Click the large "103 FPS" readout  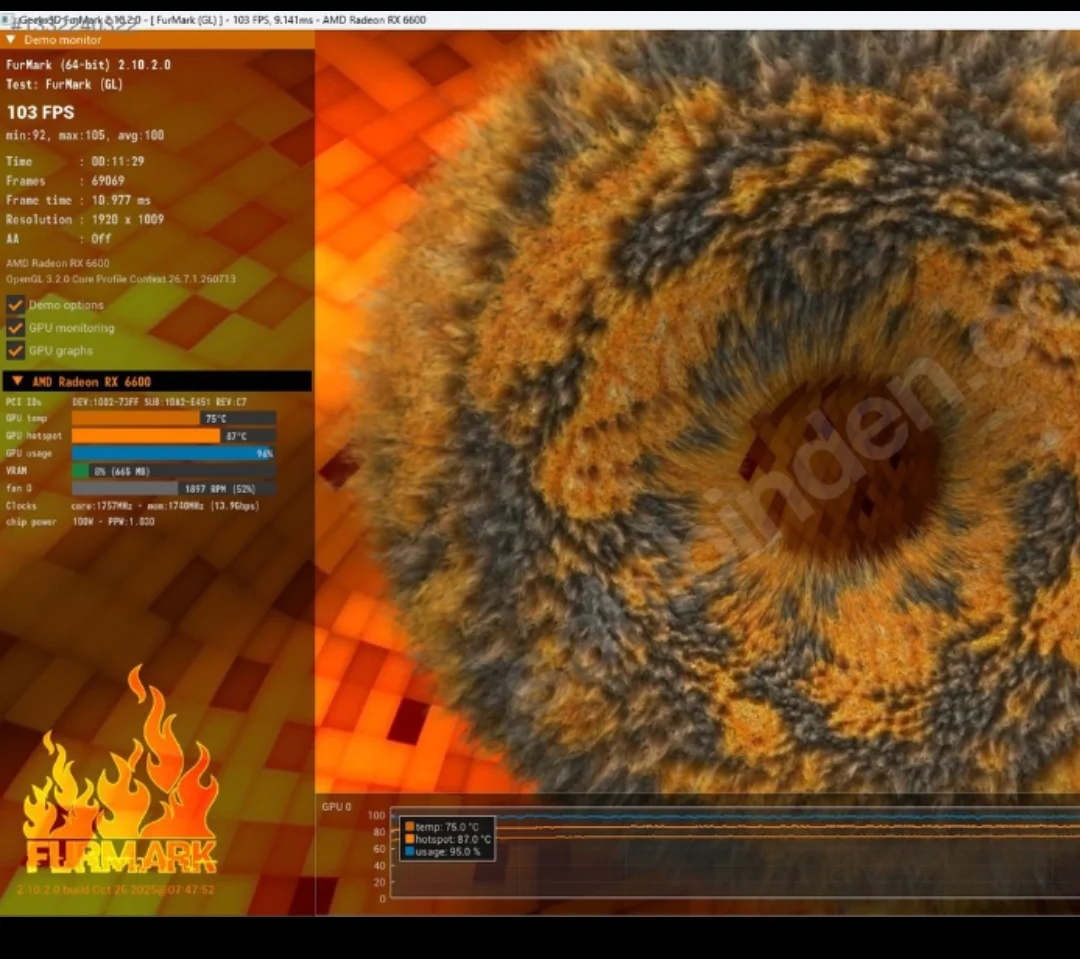[41, 112]
